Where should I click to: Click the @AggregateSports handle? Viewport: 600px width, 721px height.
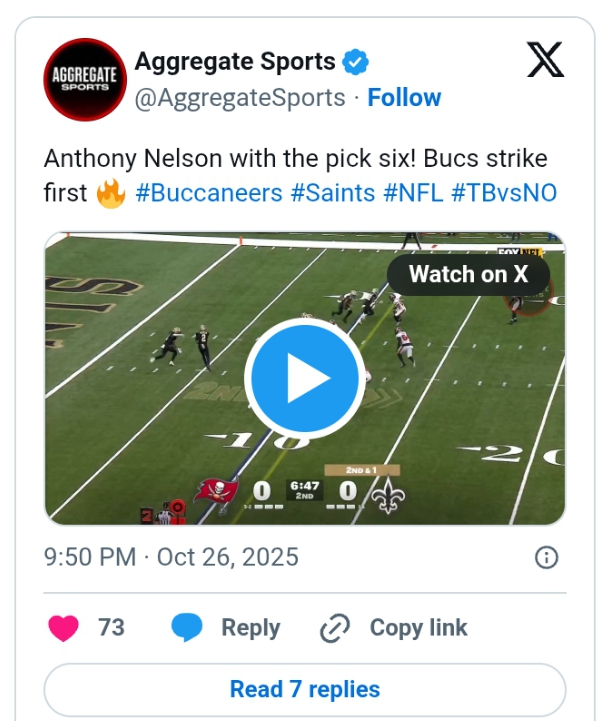pos(240,98)
